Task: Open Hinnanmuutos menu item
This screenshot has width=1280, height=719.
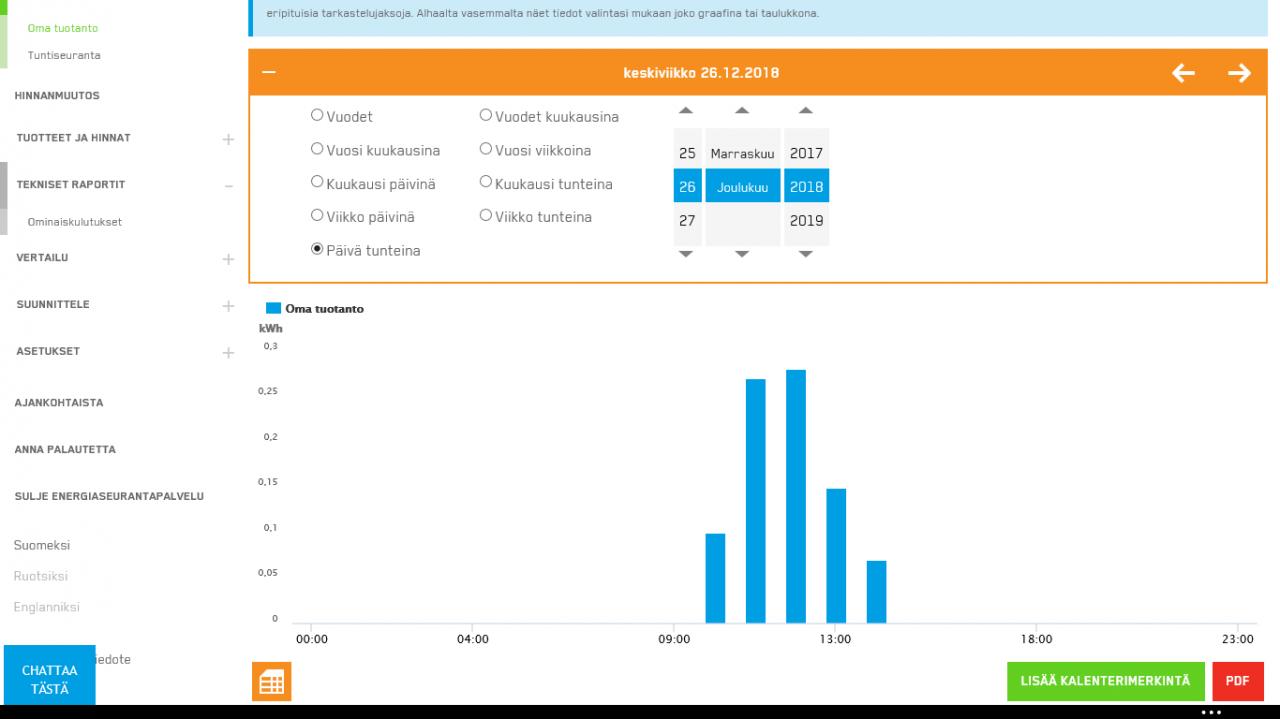Action: pos(57,96)
